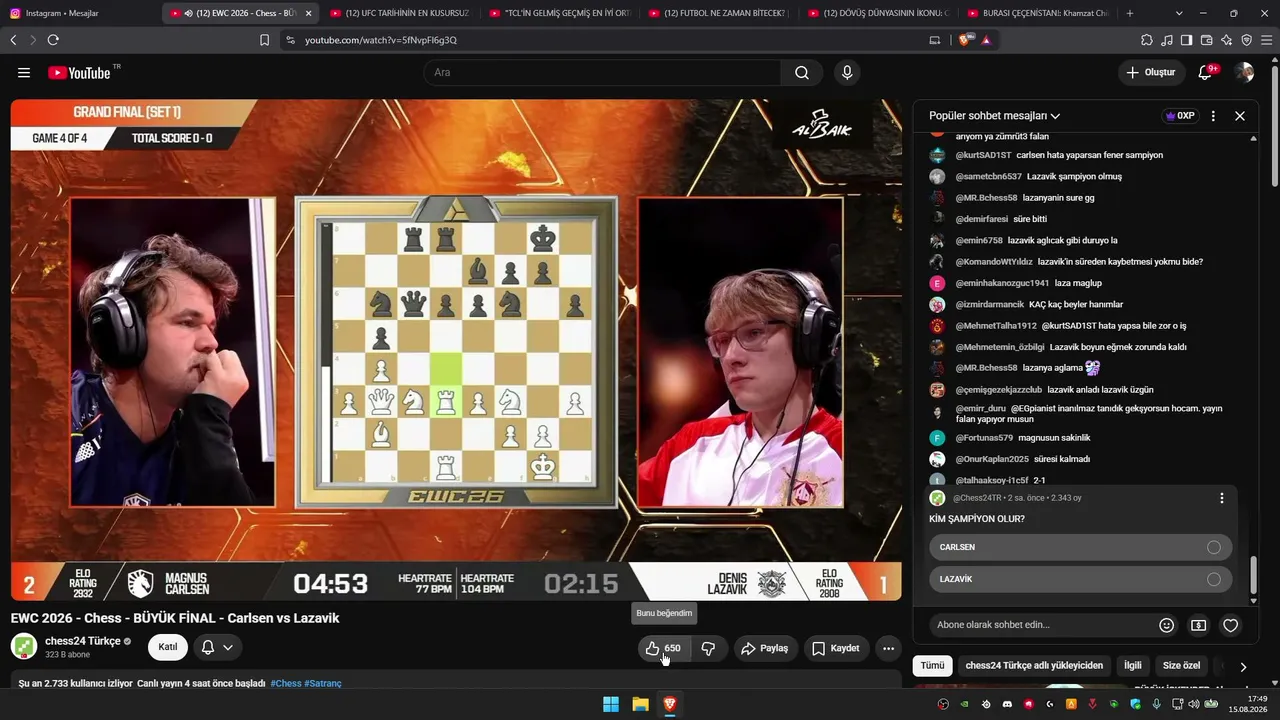Click the Ara search input field
The image size is (1280, 720).
602,72
